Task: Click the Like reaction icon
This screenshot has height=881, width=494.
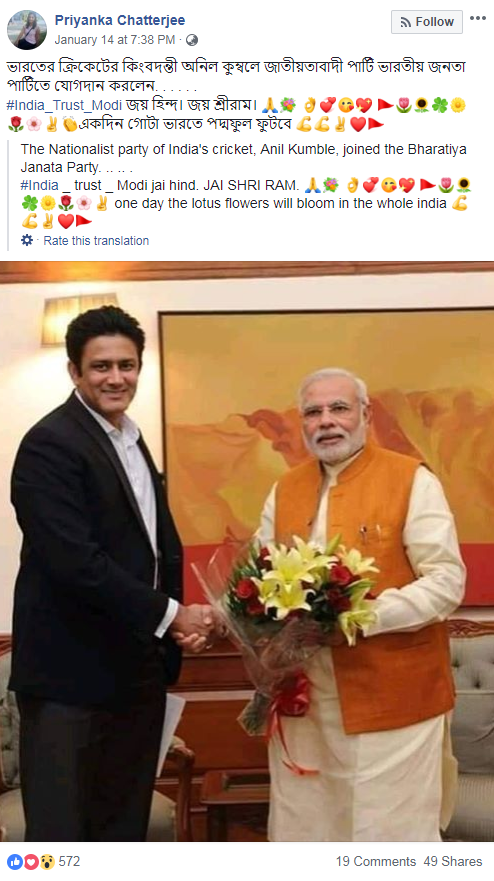Action: [x=13, y=861]
